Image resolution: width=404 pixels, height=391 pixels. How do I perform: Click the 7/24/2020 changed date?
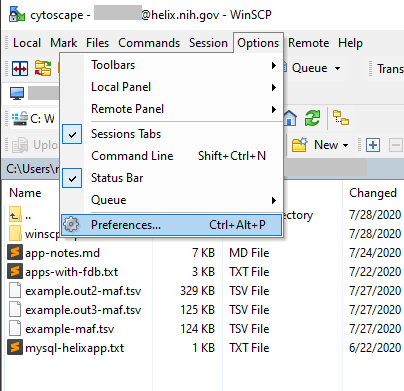375,253
